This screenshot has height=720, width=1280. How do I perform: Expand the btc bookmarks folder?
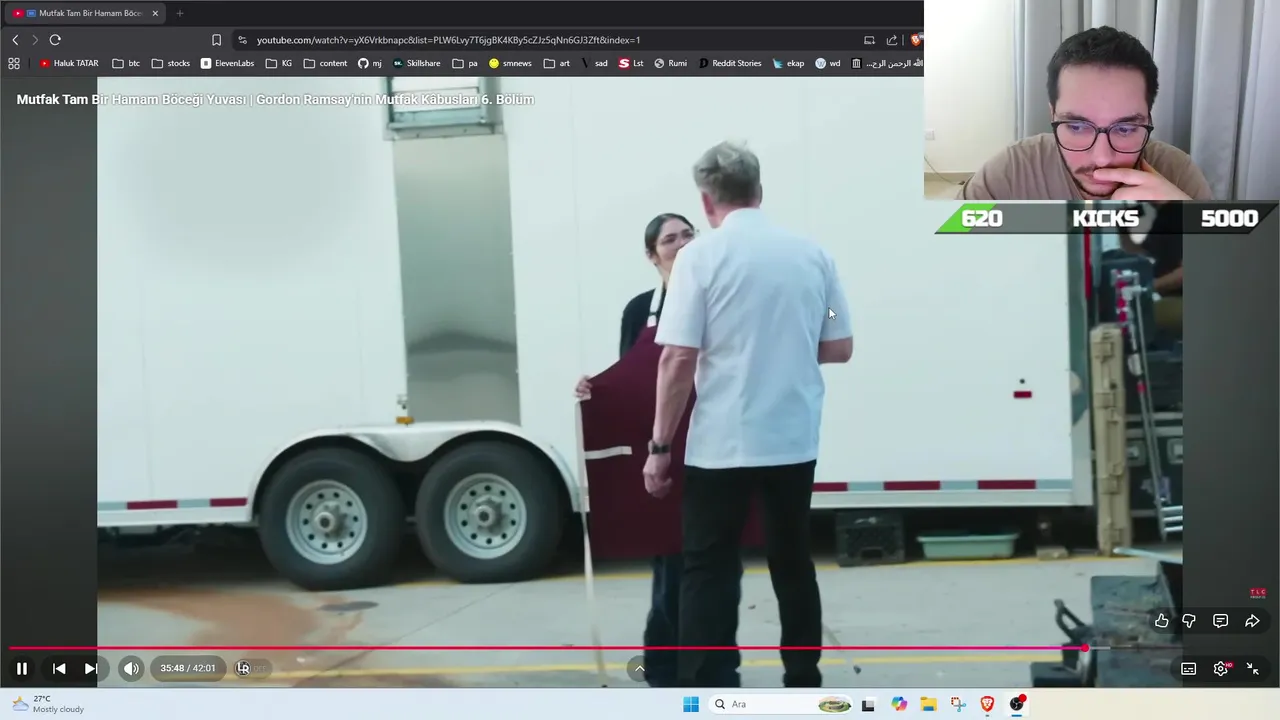126,63
